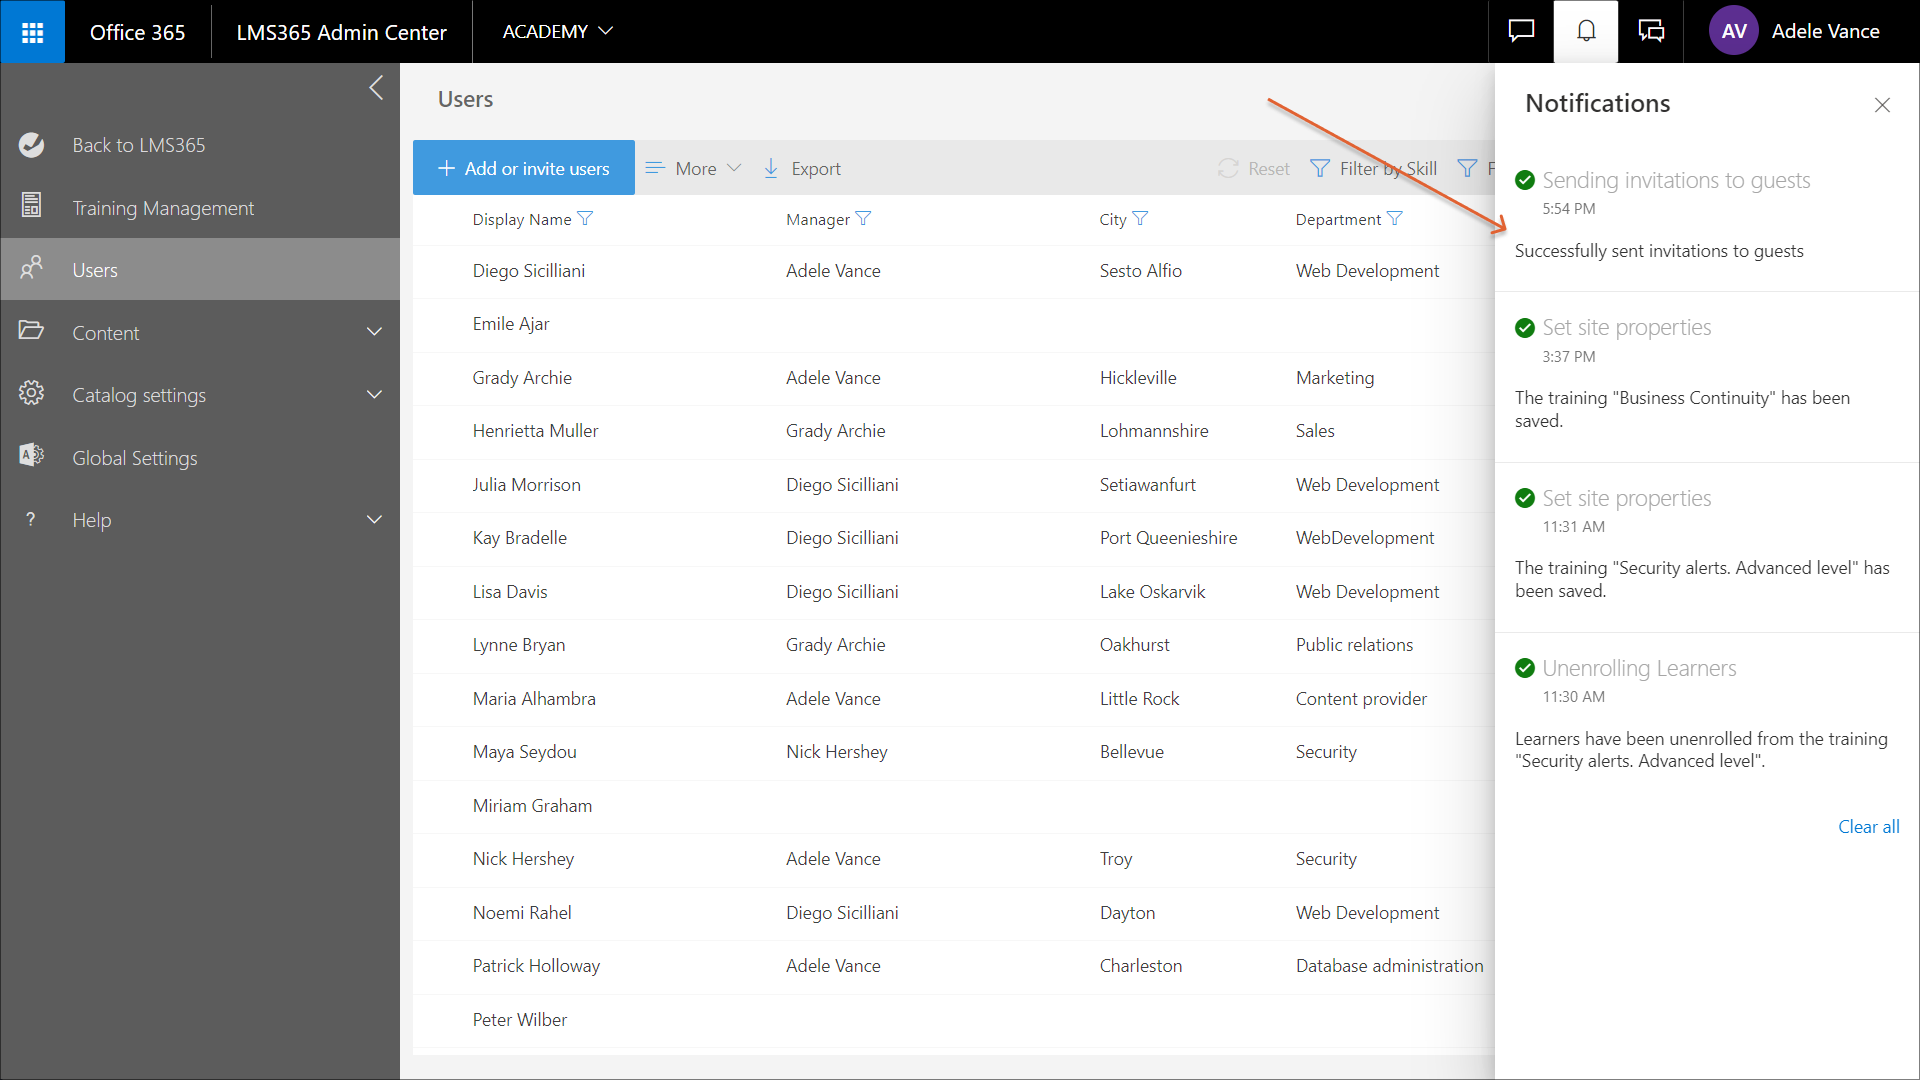1920x1080 pixels.
Task: Click Clear all notifications link
Action: point(1868,827)
